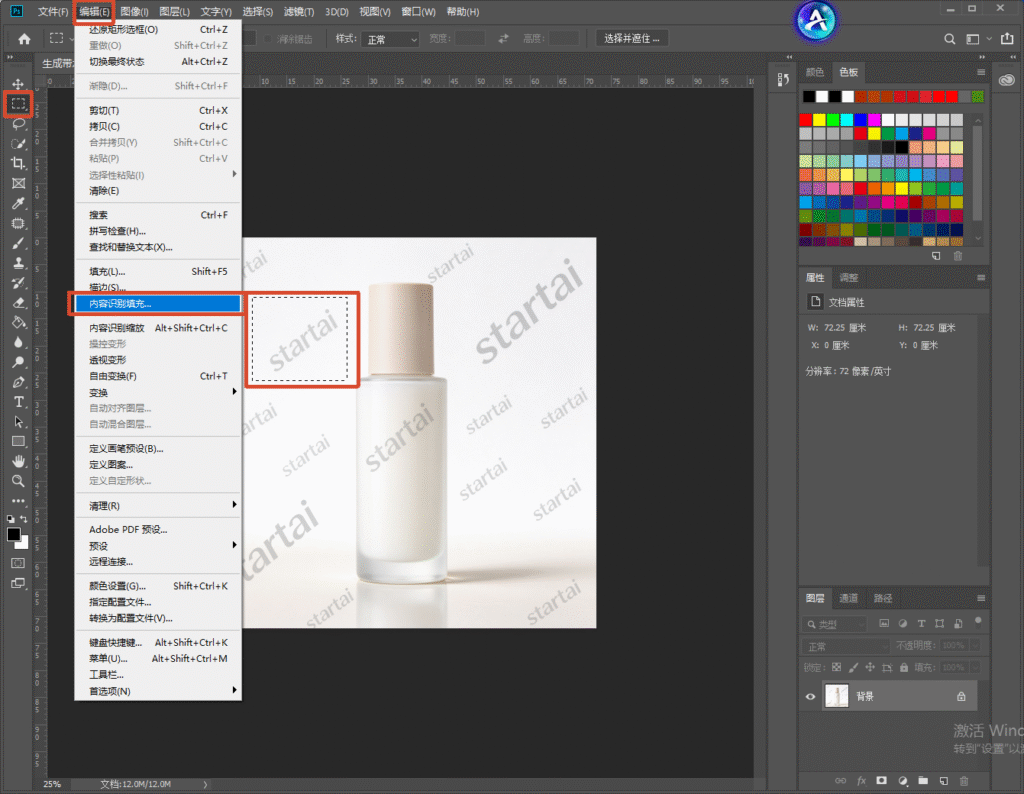Viewport: 1024px width, 794px height.
Task: Select the Move tool
Action: 18,84
